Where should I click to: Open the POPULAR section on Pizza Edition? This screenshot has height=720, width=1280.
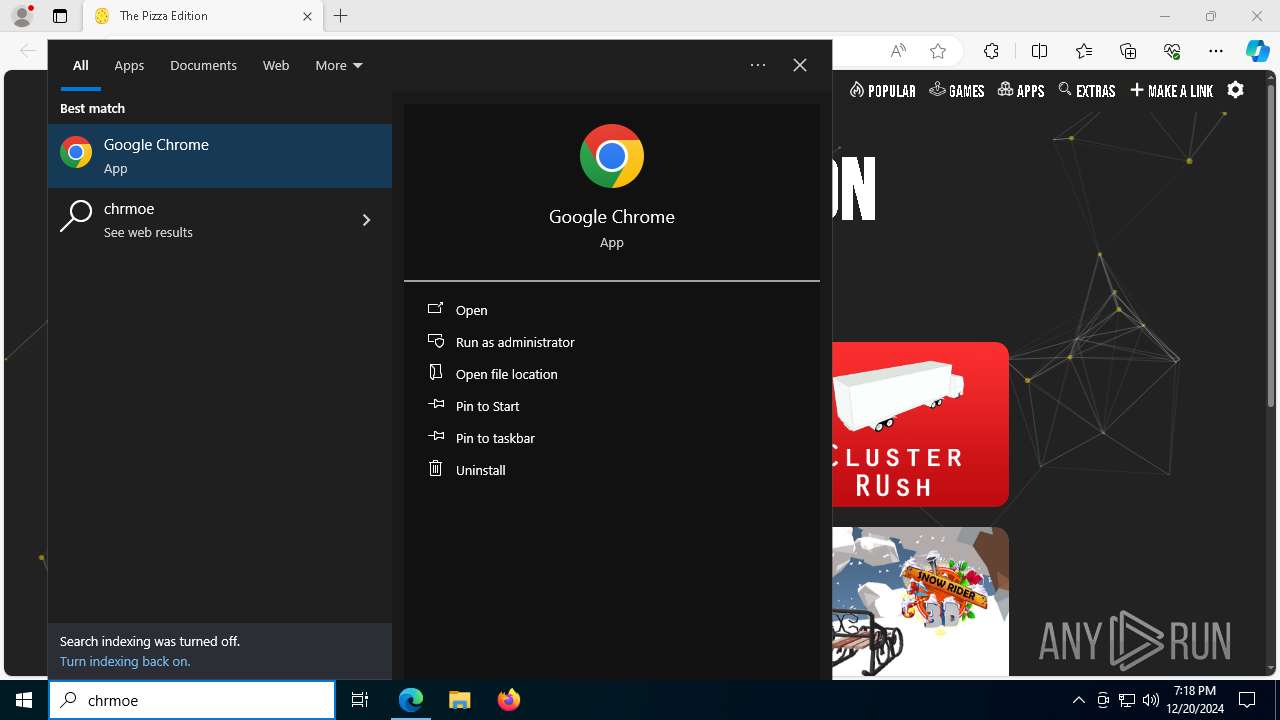[x=883, y=90]
